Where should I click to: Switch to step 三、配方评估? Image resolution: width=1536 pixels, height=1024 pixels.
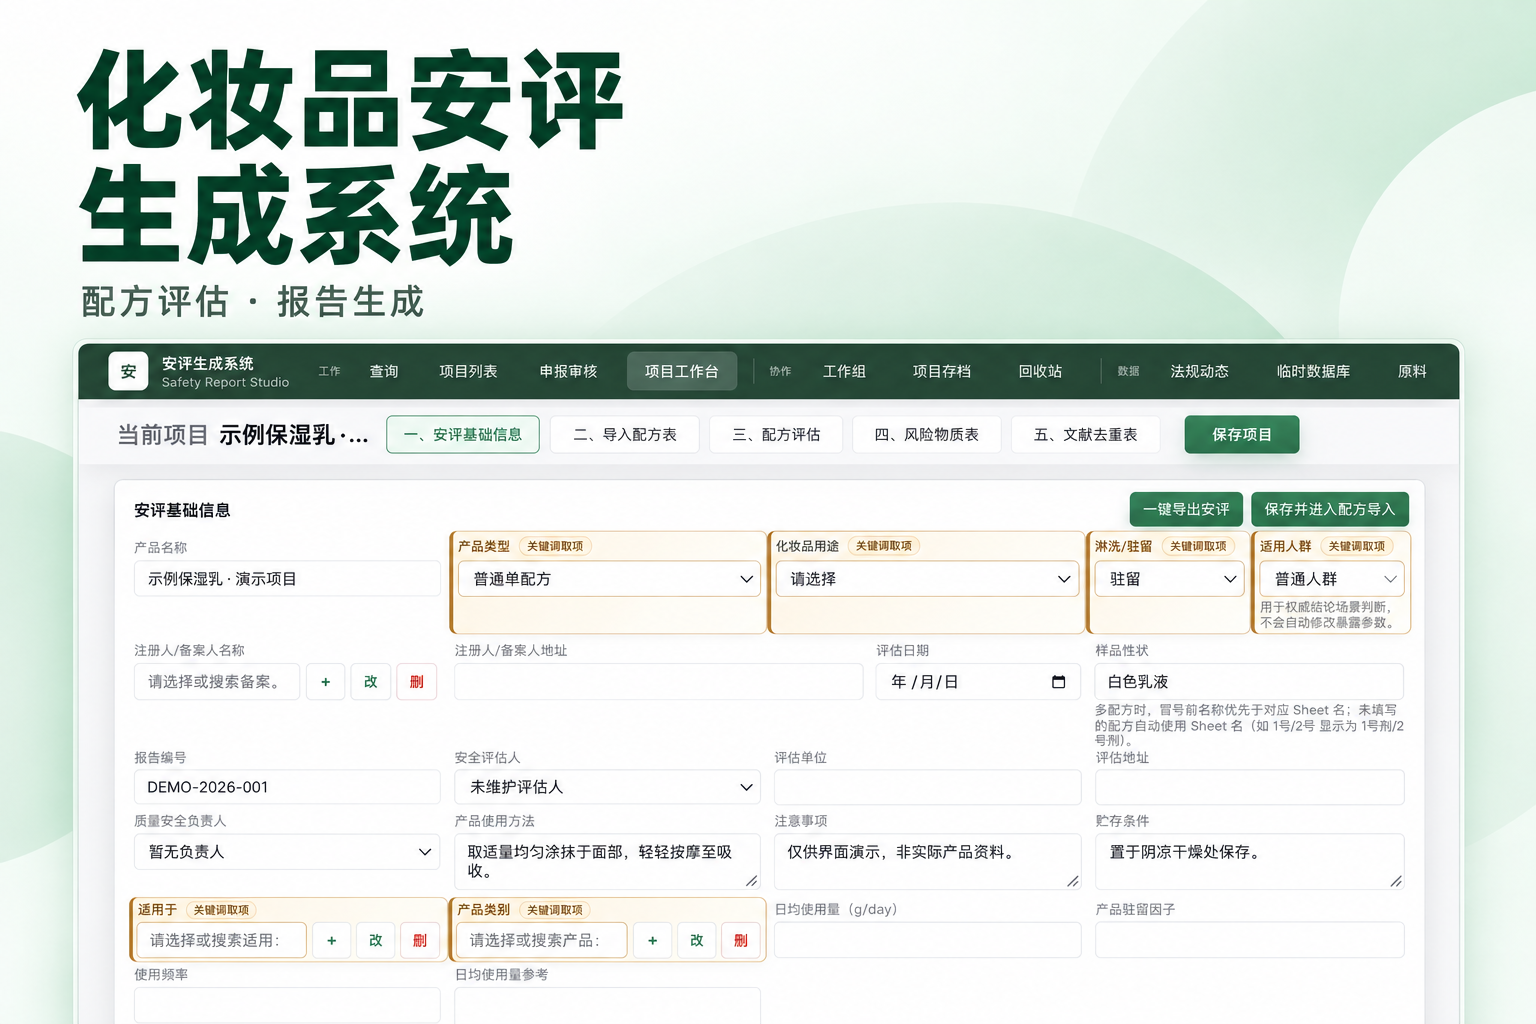(x=776, y=435)
